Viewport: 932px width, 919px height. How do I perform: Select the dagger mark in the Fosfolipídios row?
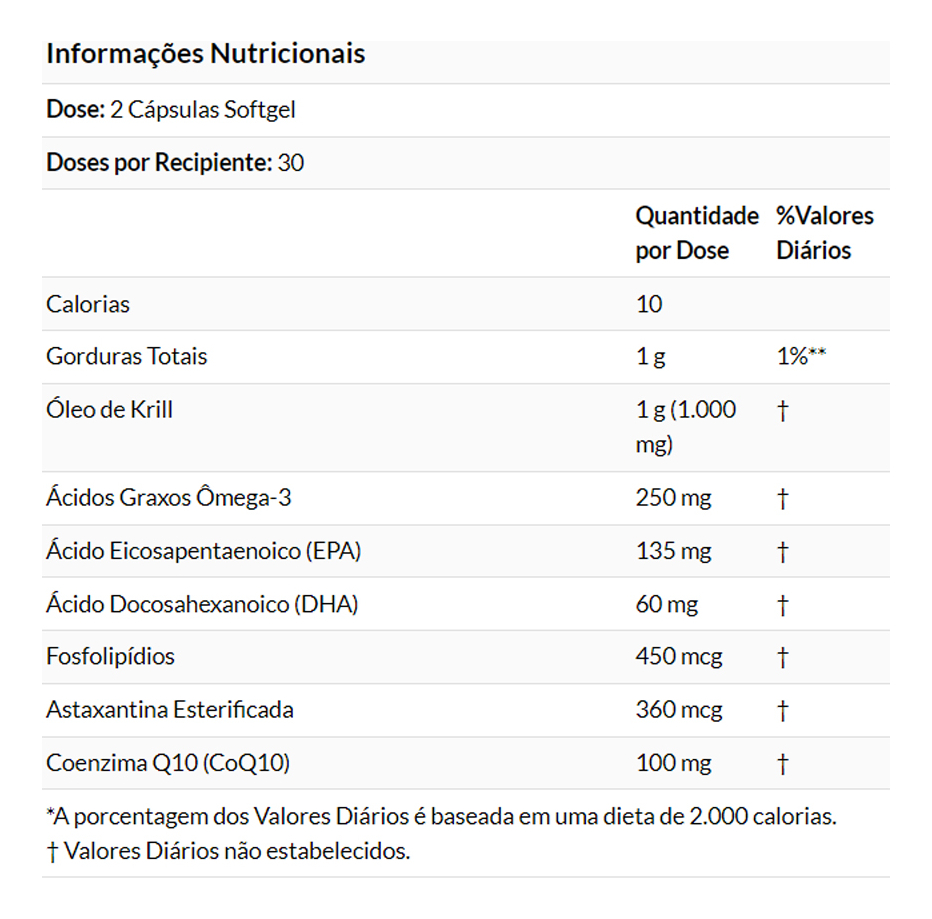click(x=782, y=657)
